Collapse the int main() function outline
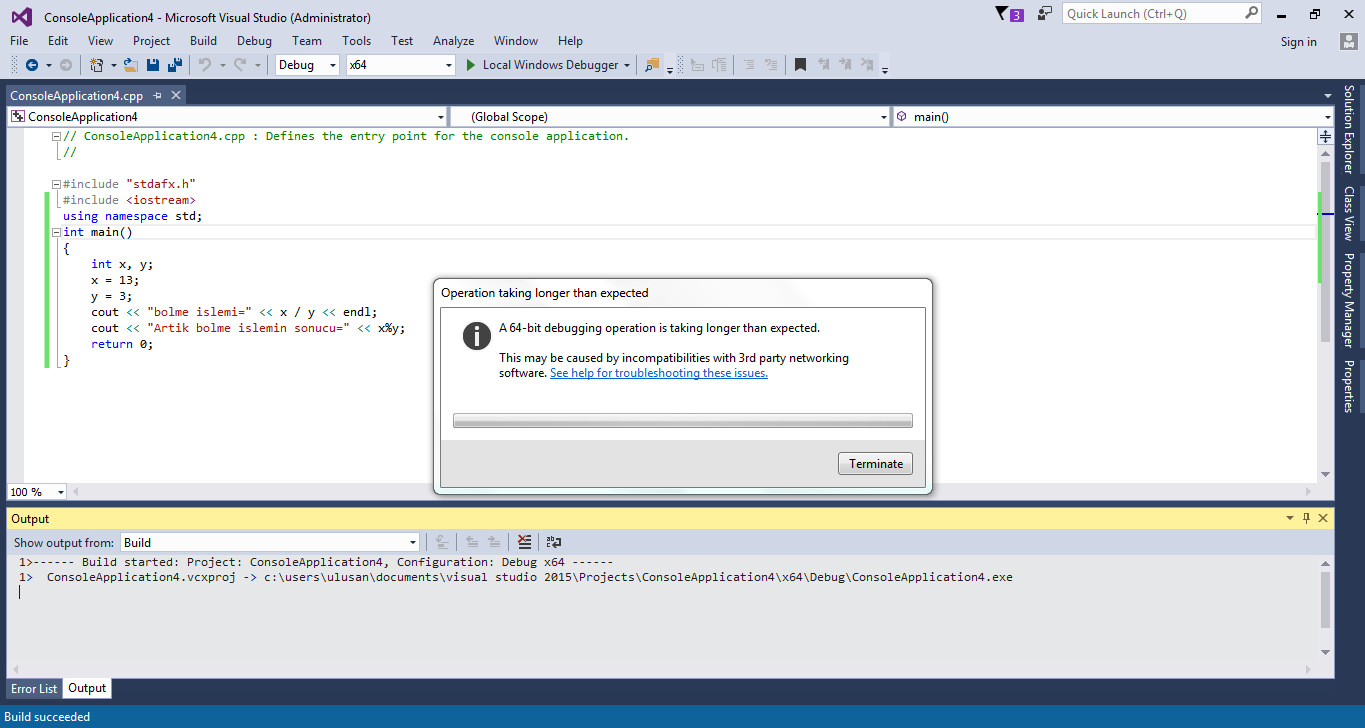Viewport: 1365px width, 728px height. point(56,232)
